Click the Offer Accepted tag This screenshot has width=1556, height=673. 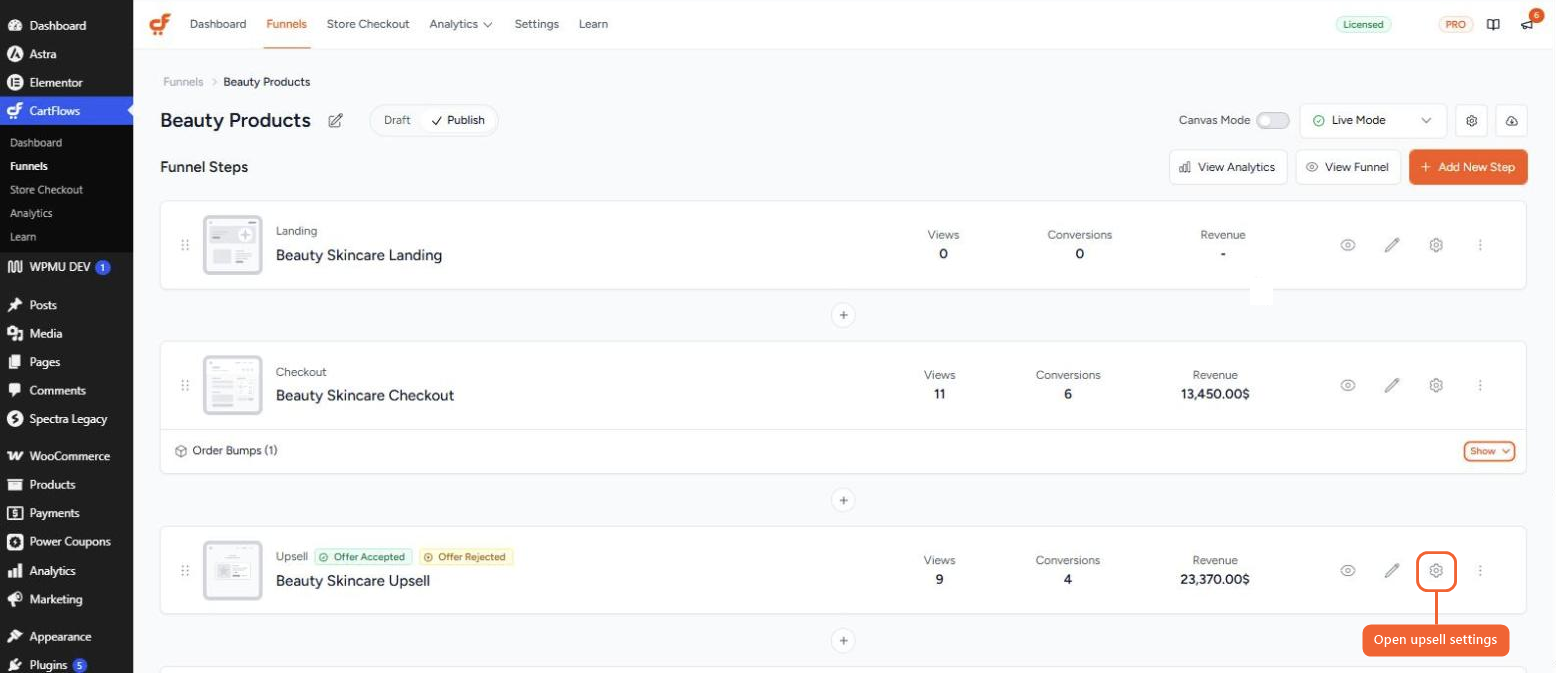(362, 557)
